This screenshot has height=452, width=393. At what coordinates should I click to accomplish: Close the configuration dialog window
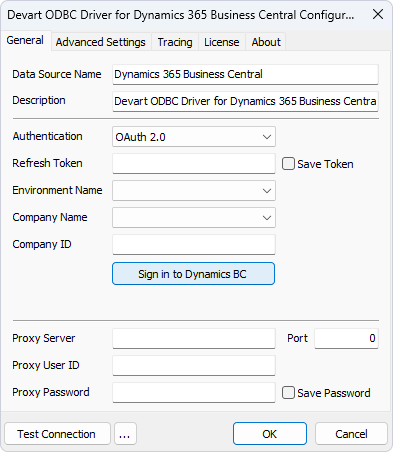coord(378,14)
